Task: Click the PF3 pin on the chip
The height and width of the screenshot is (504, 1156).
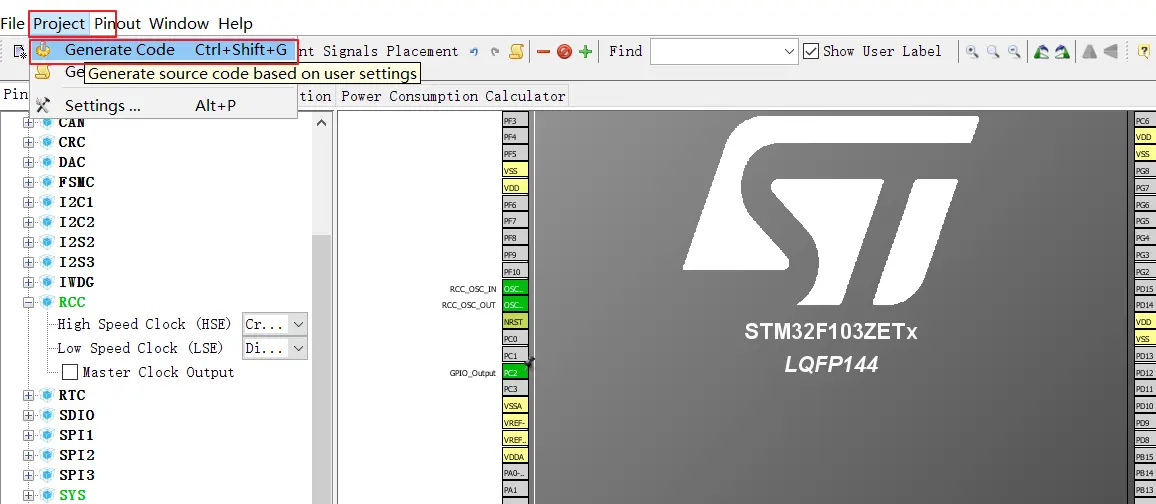Action: tap(515, 120)
